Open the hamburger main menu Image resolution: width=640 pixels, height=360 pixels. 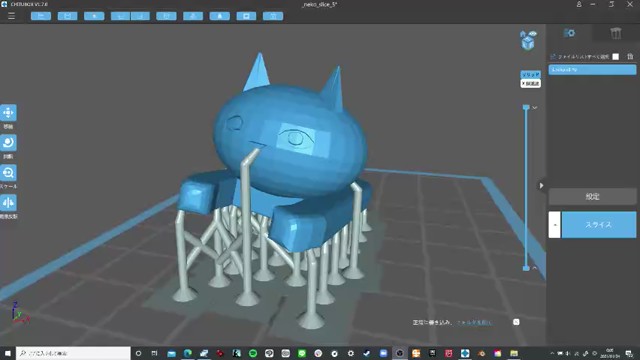coord(11,16)
